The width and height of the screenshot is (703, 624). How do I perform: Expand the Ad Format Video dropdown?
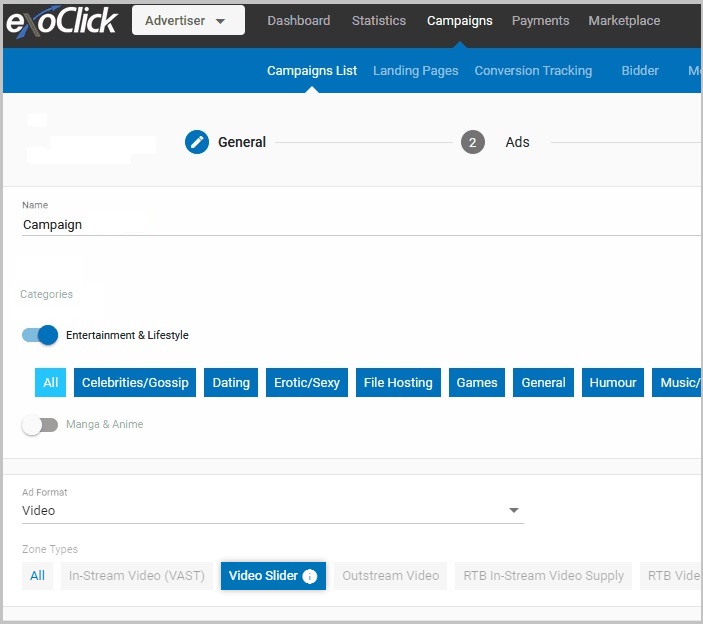coord(273,511)
